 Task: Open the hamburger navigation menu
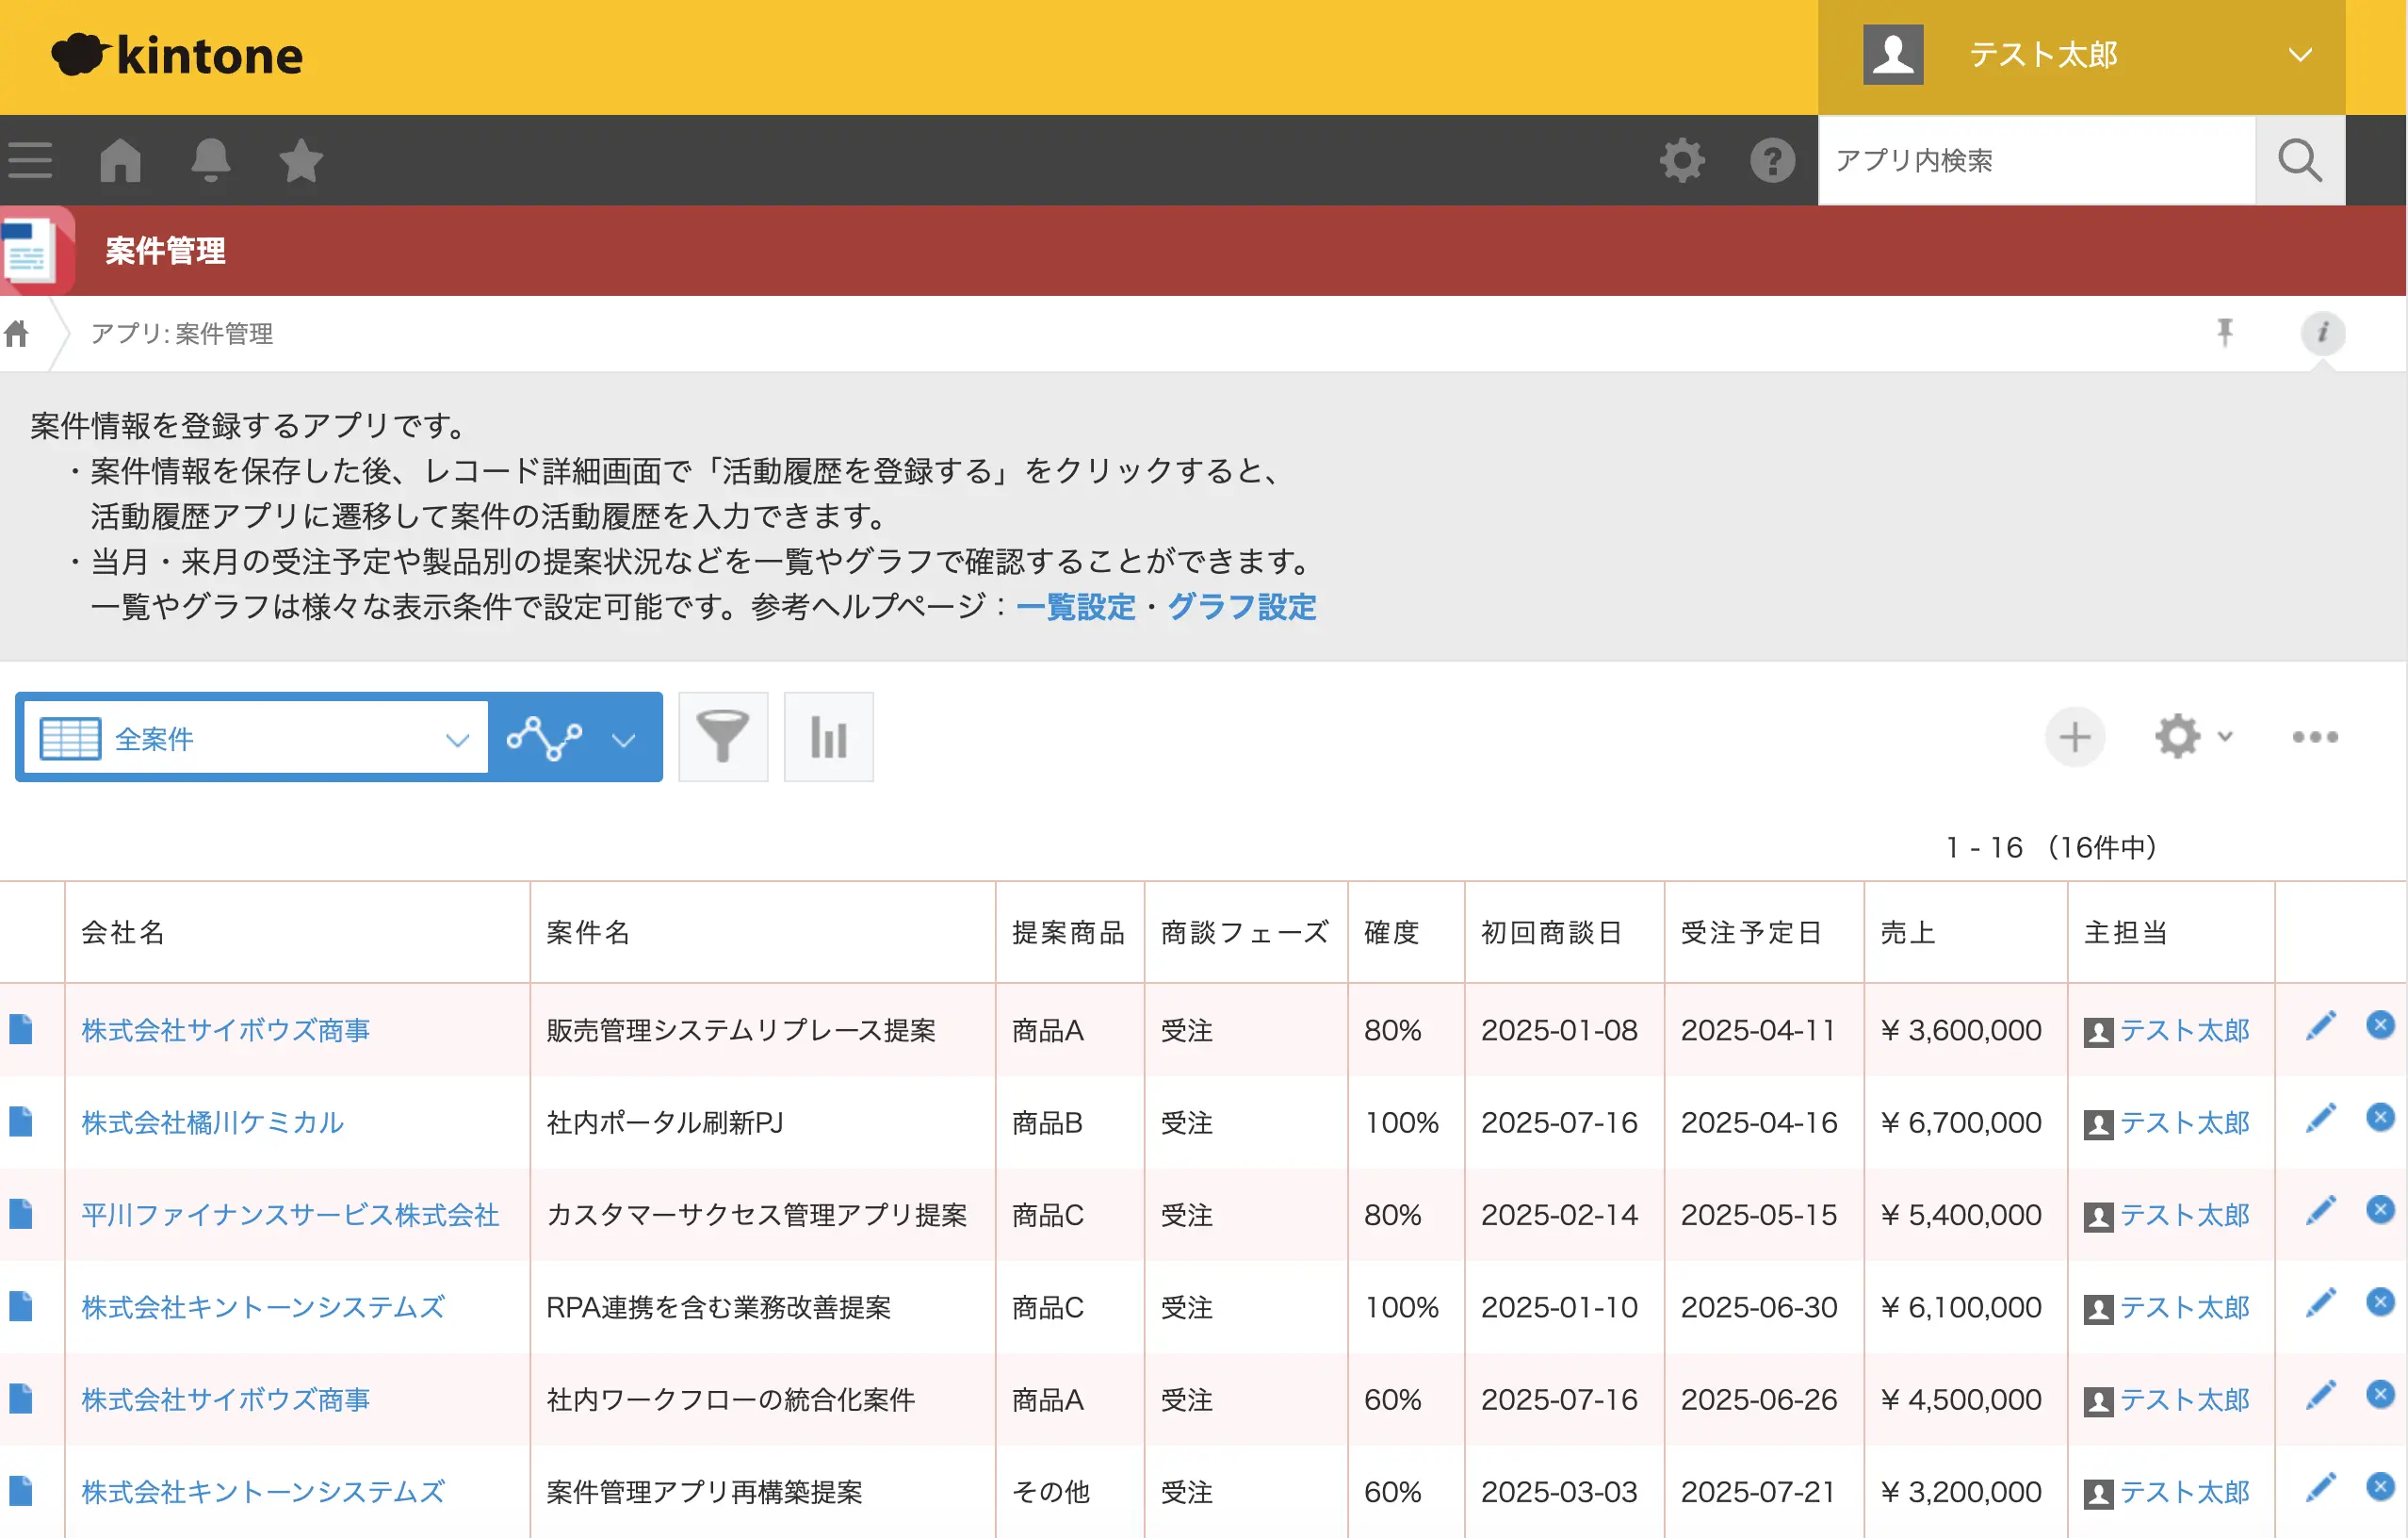(30, 160)
